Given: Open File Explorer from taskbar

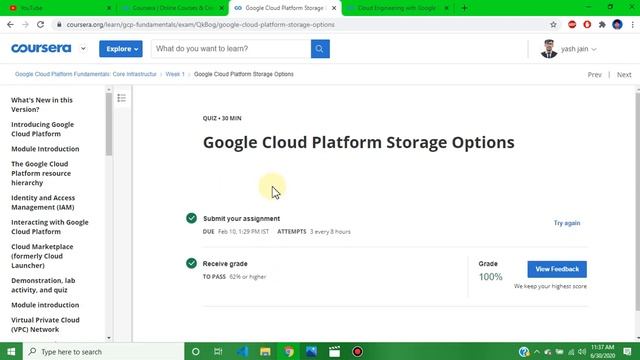Looking at the screenshot, I should point(265,351).
